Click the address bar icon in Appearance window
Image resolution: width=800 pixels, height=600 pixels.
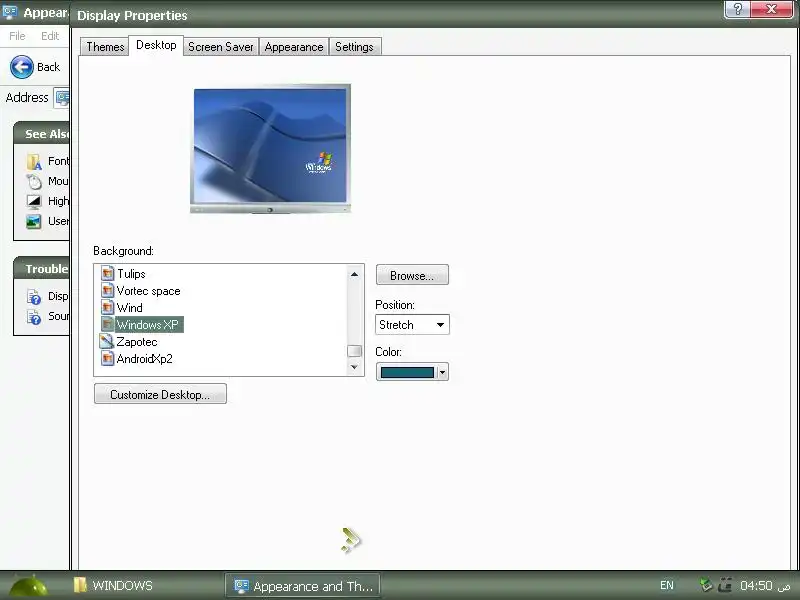point(62,97)
